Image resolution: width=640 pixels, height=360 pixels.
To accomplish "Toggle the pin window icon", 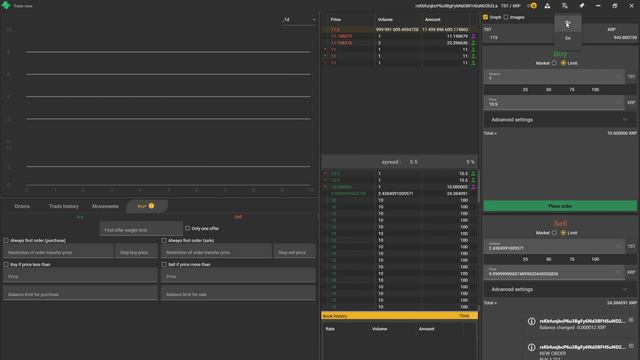I will point(582,6).
